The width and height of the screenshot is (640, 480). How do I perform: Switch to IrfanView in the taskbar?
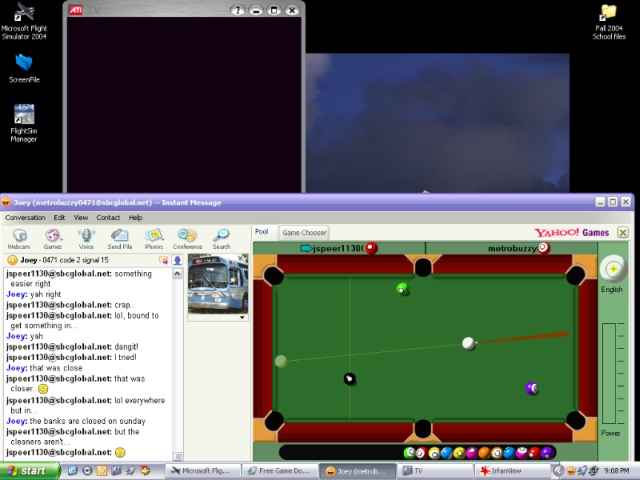click(x=508, y=470)
